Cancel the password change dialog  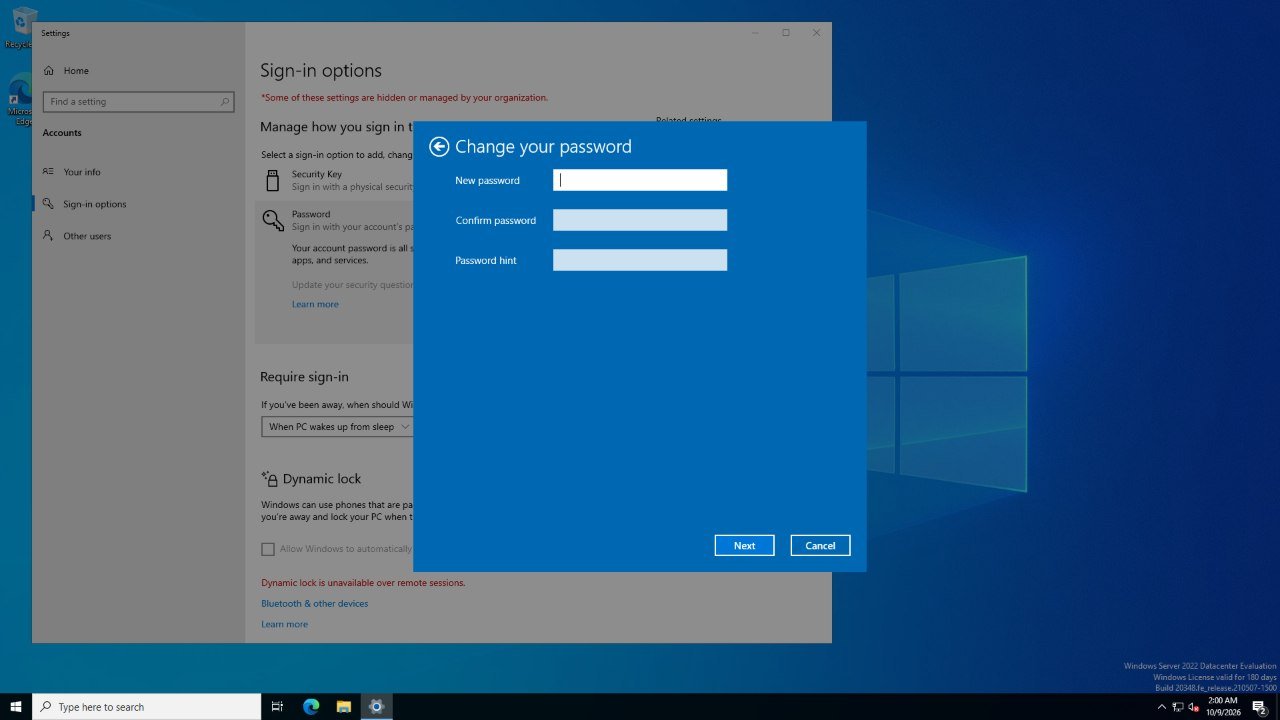[x=820, y=545]
